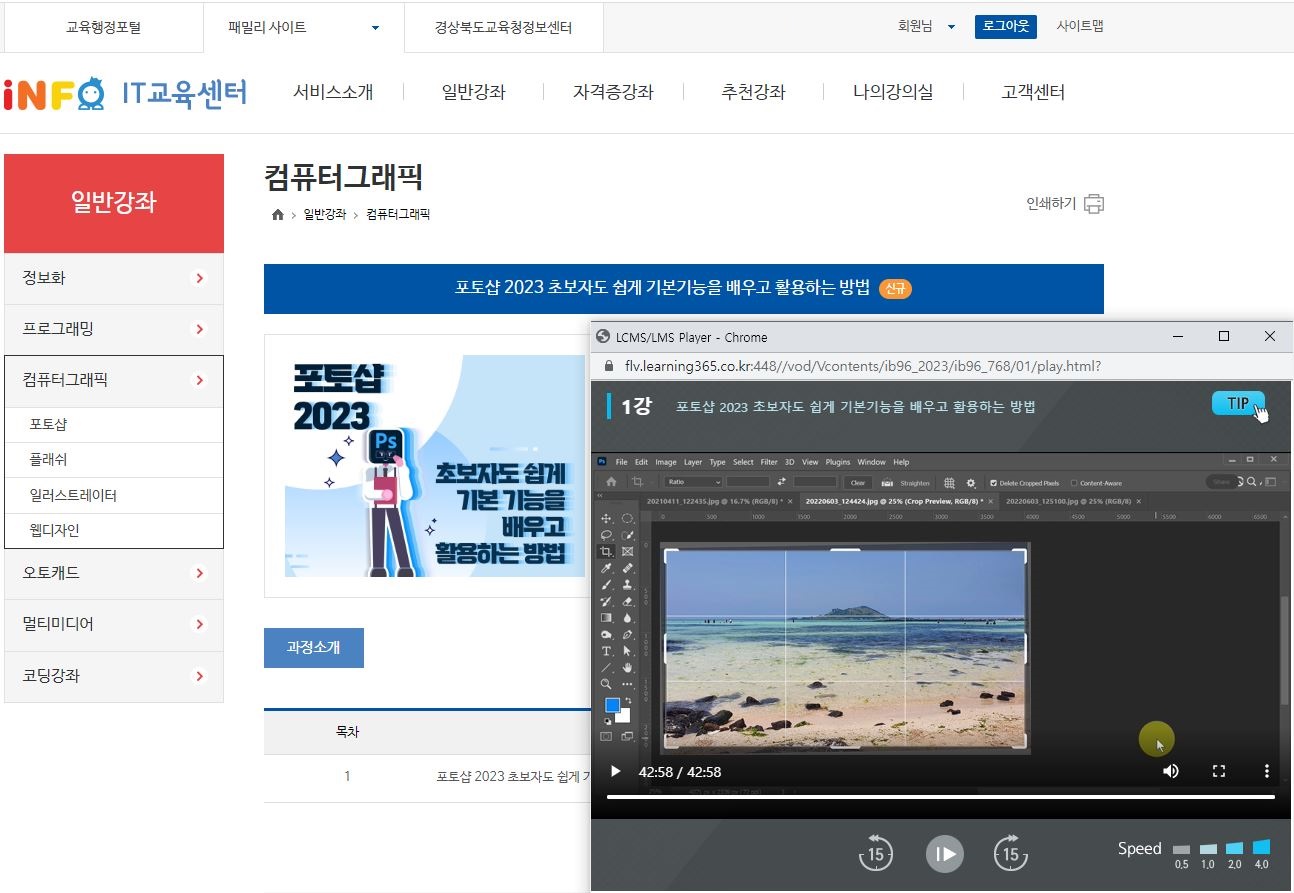
Task: Play the video with the small play icon
Action: (616, 771)
